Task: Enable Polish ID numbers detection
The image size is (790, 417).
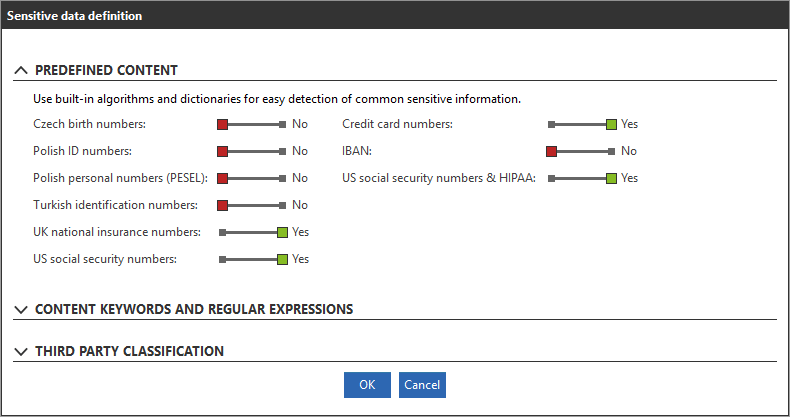Action: point(253,151)
